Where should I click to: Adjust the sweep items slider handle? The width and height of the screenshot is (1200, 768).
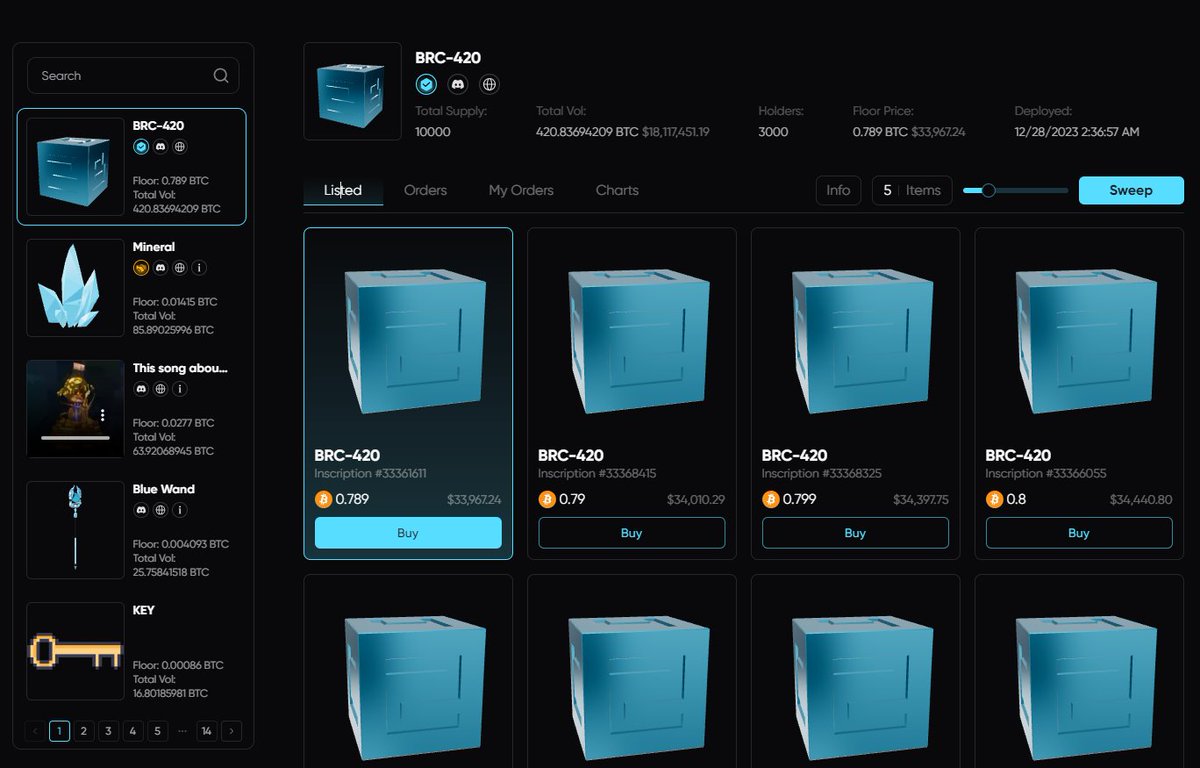click(988, 190)
